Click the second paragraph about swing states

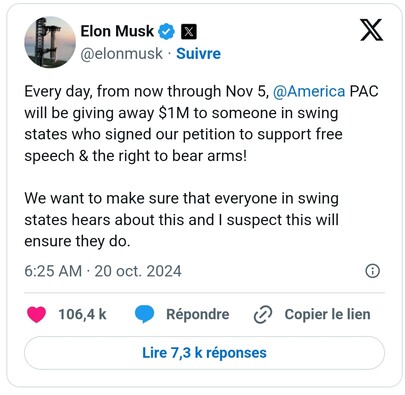tap(182, 220)
